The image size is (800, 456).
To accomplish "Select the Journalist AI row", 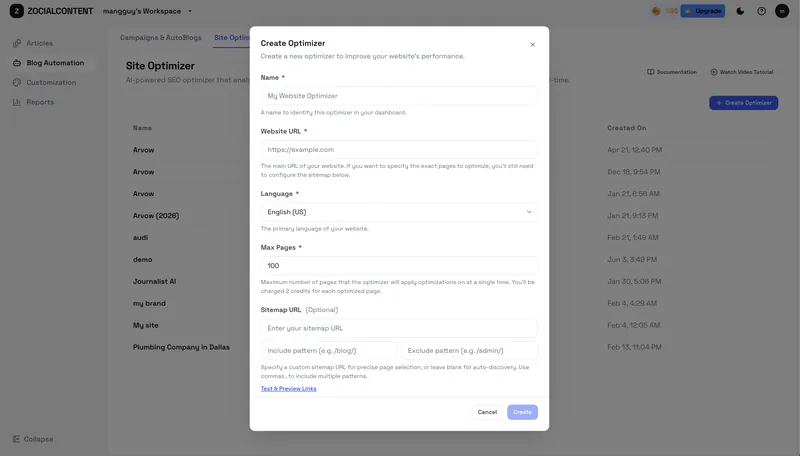I will pos(155,282).
